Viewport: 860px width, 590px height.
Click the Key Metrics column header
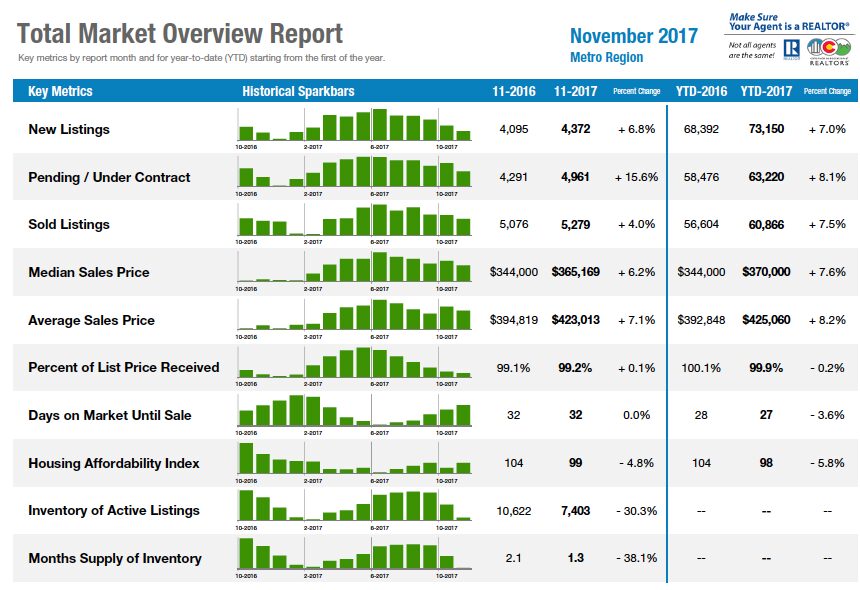pos(60,91)
